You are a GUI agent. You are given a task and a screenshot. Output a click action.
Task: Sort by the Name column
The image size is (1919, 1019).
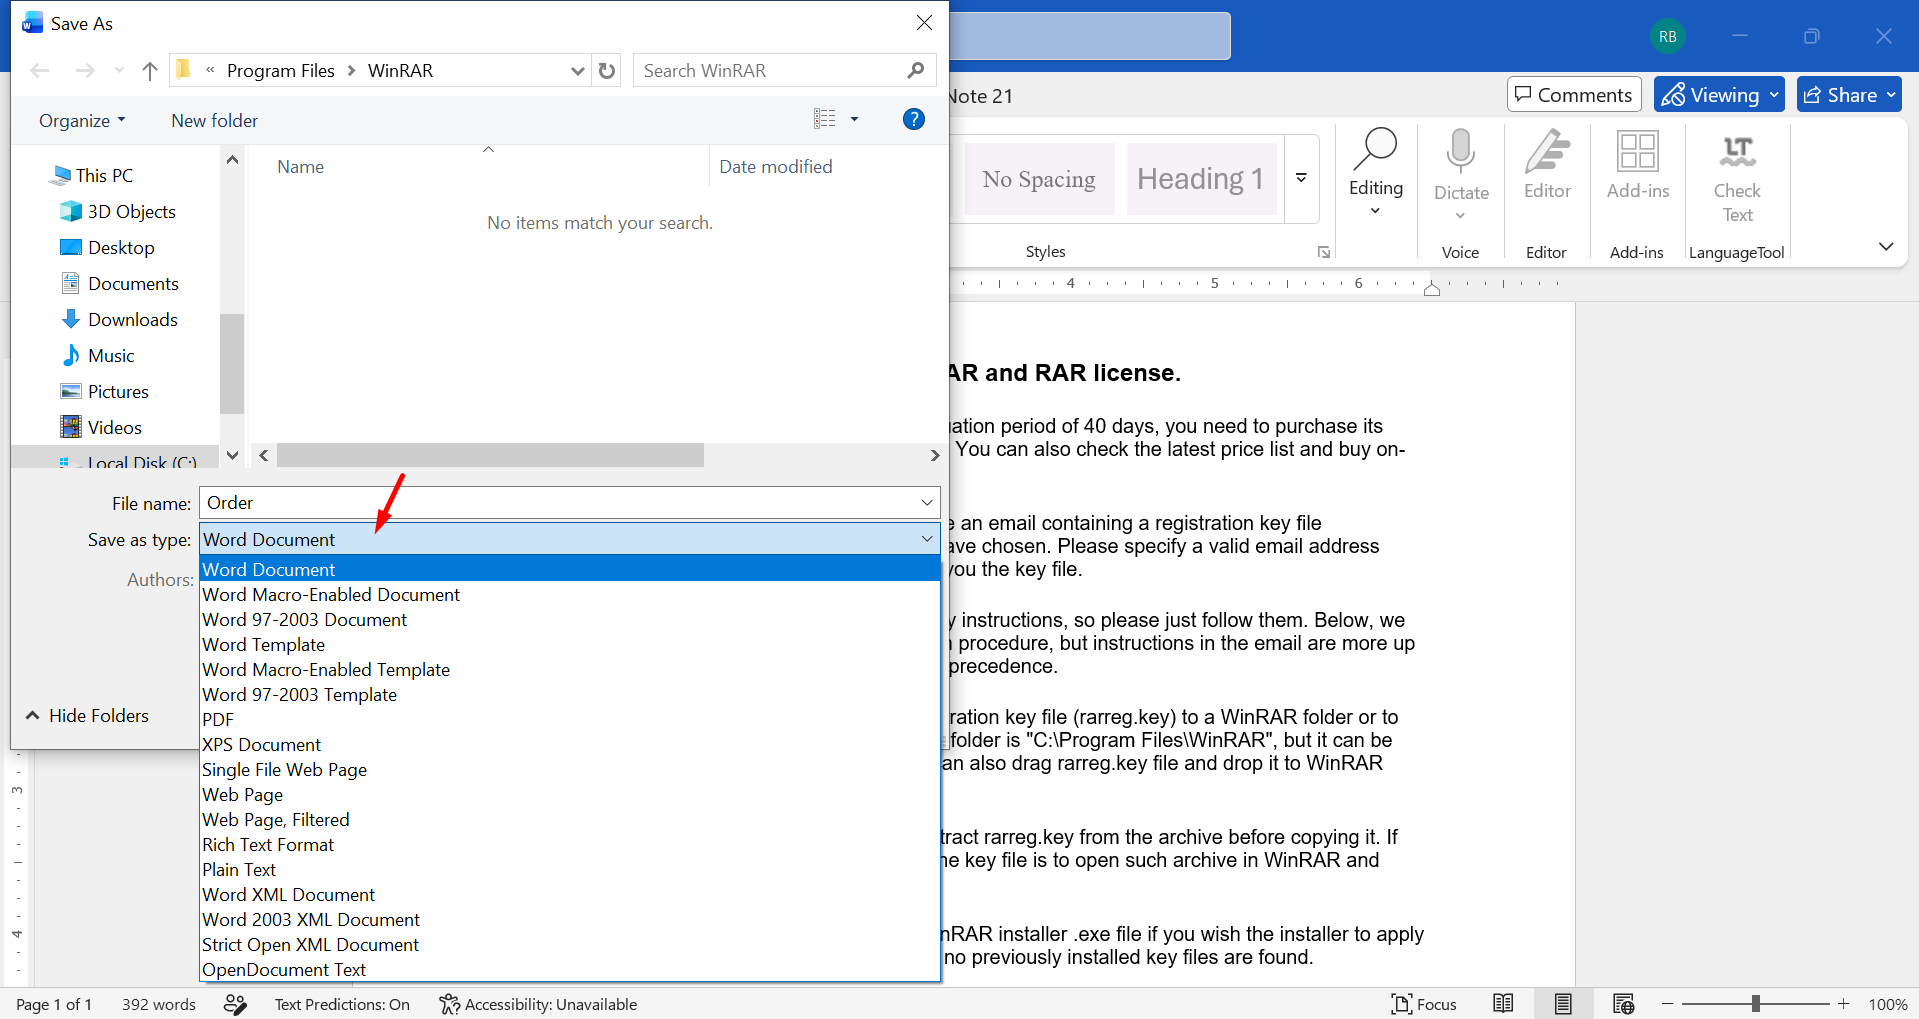click(x=300, y=167)
